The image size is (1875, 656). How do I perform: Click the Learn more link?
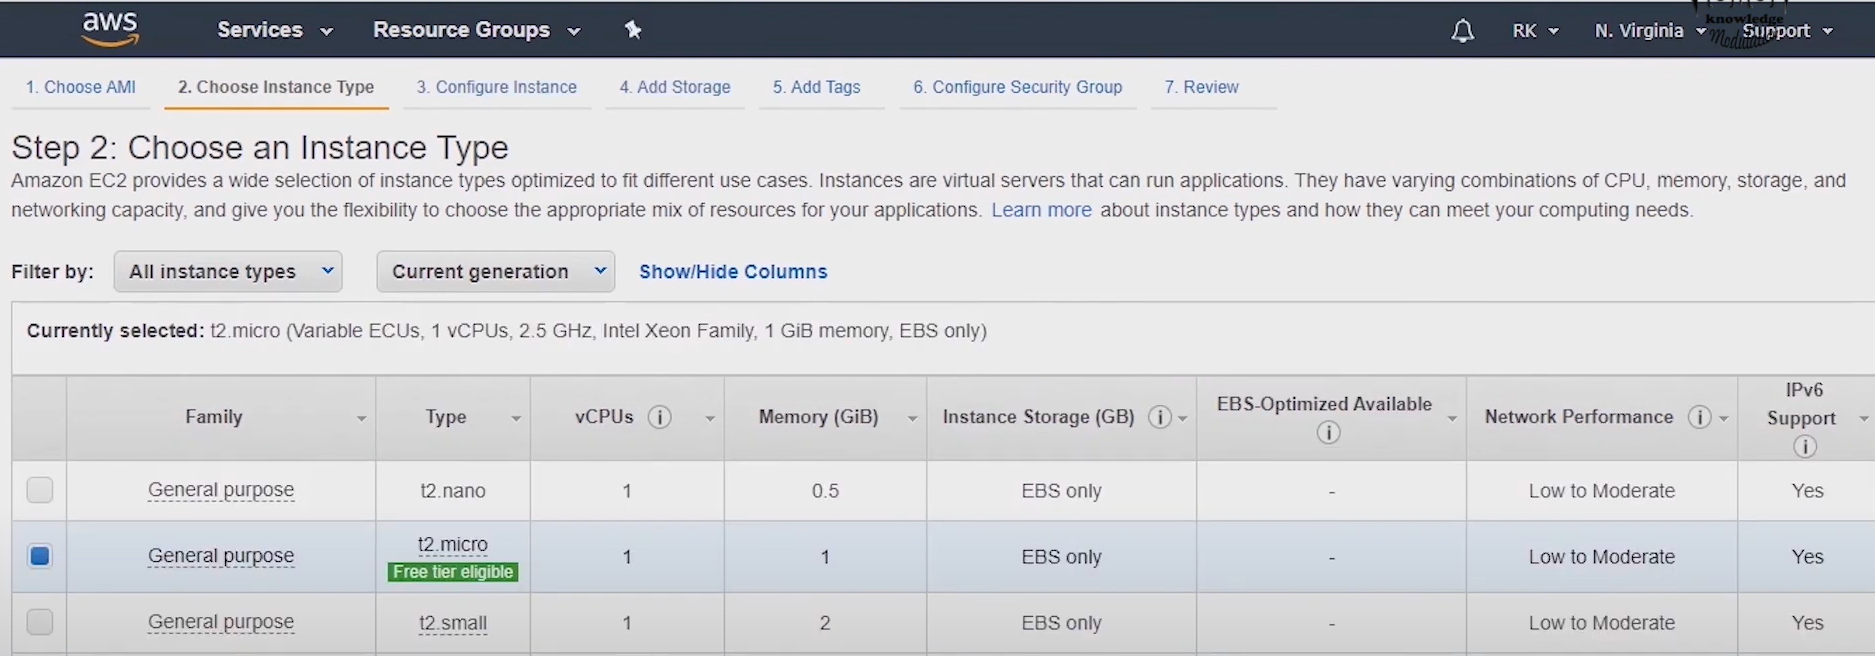(1041, 210)
